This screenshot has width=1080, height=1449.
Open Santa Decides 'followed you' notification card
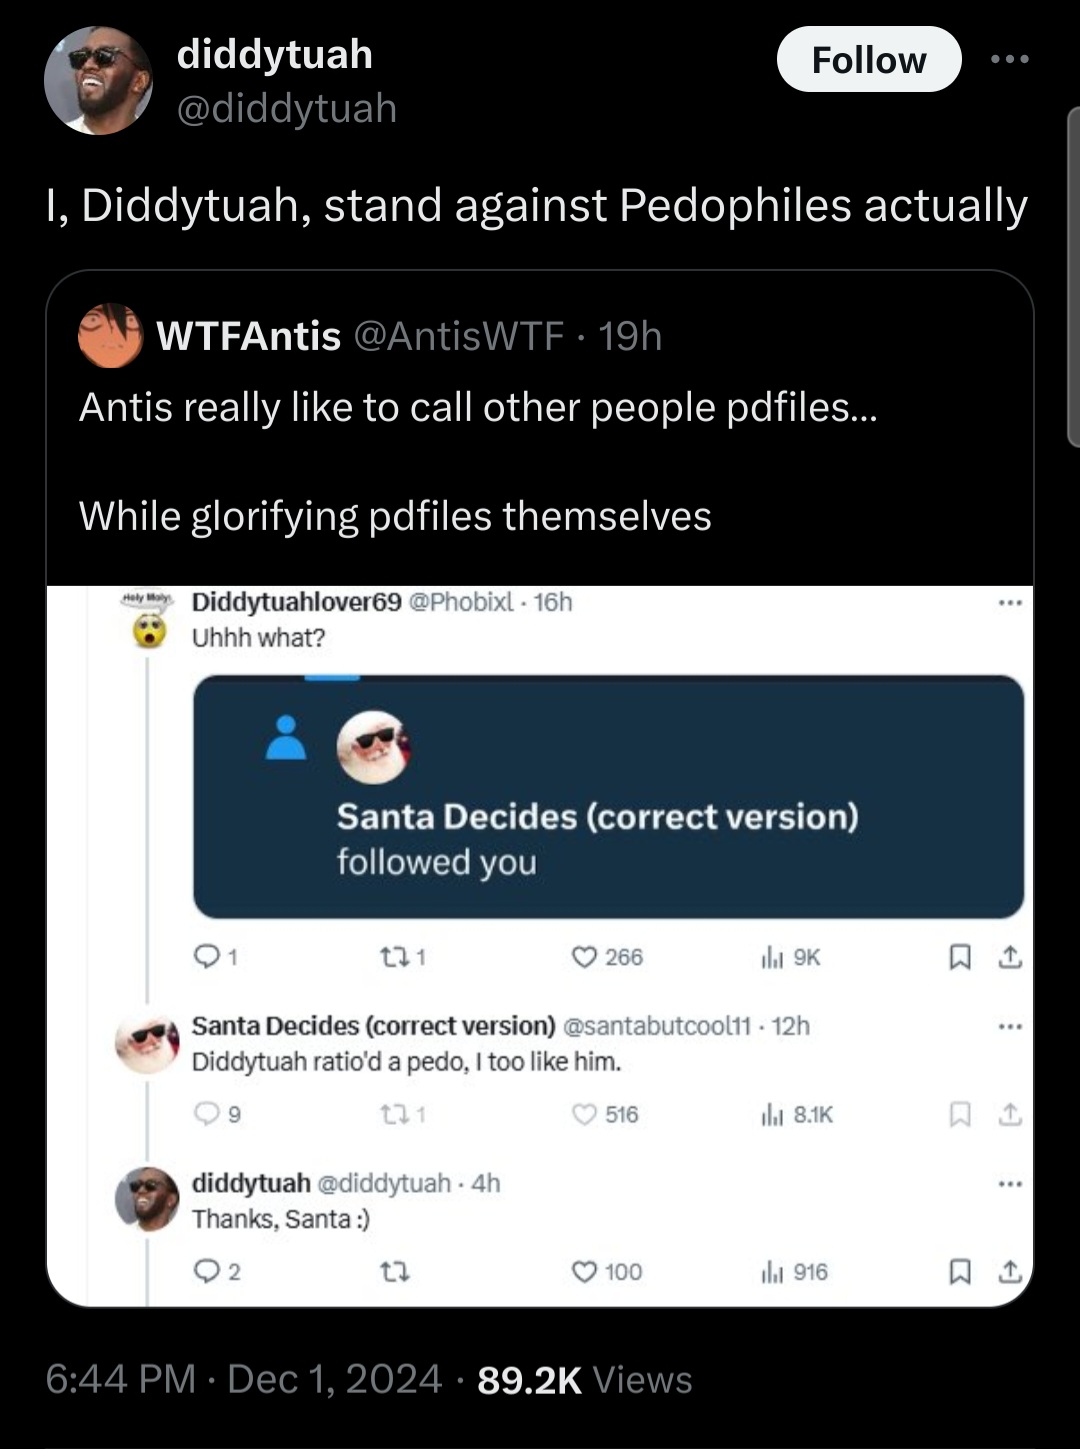click(x=608, y=797)
